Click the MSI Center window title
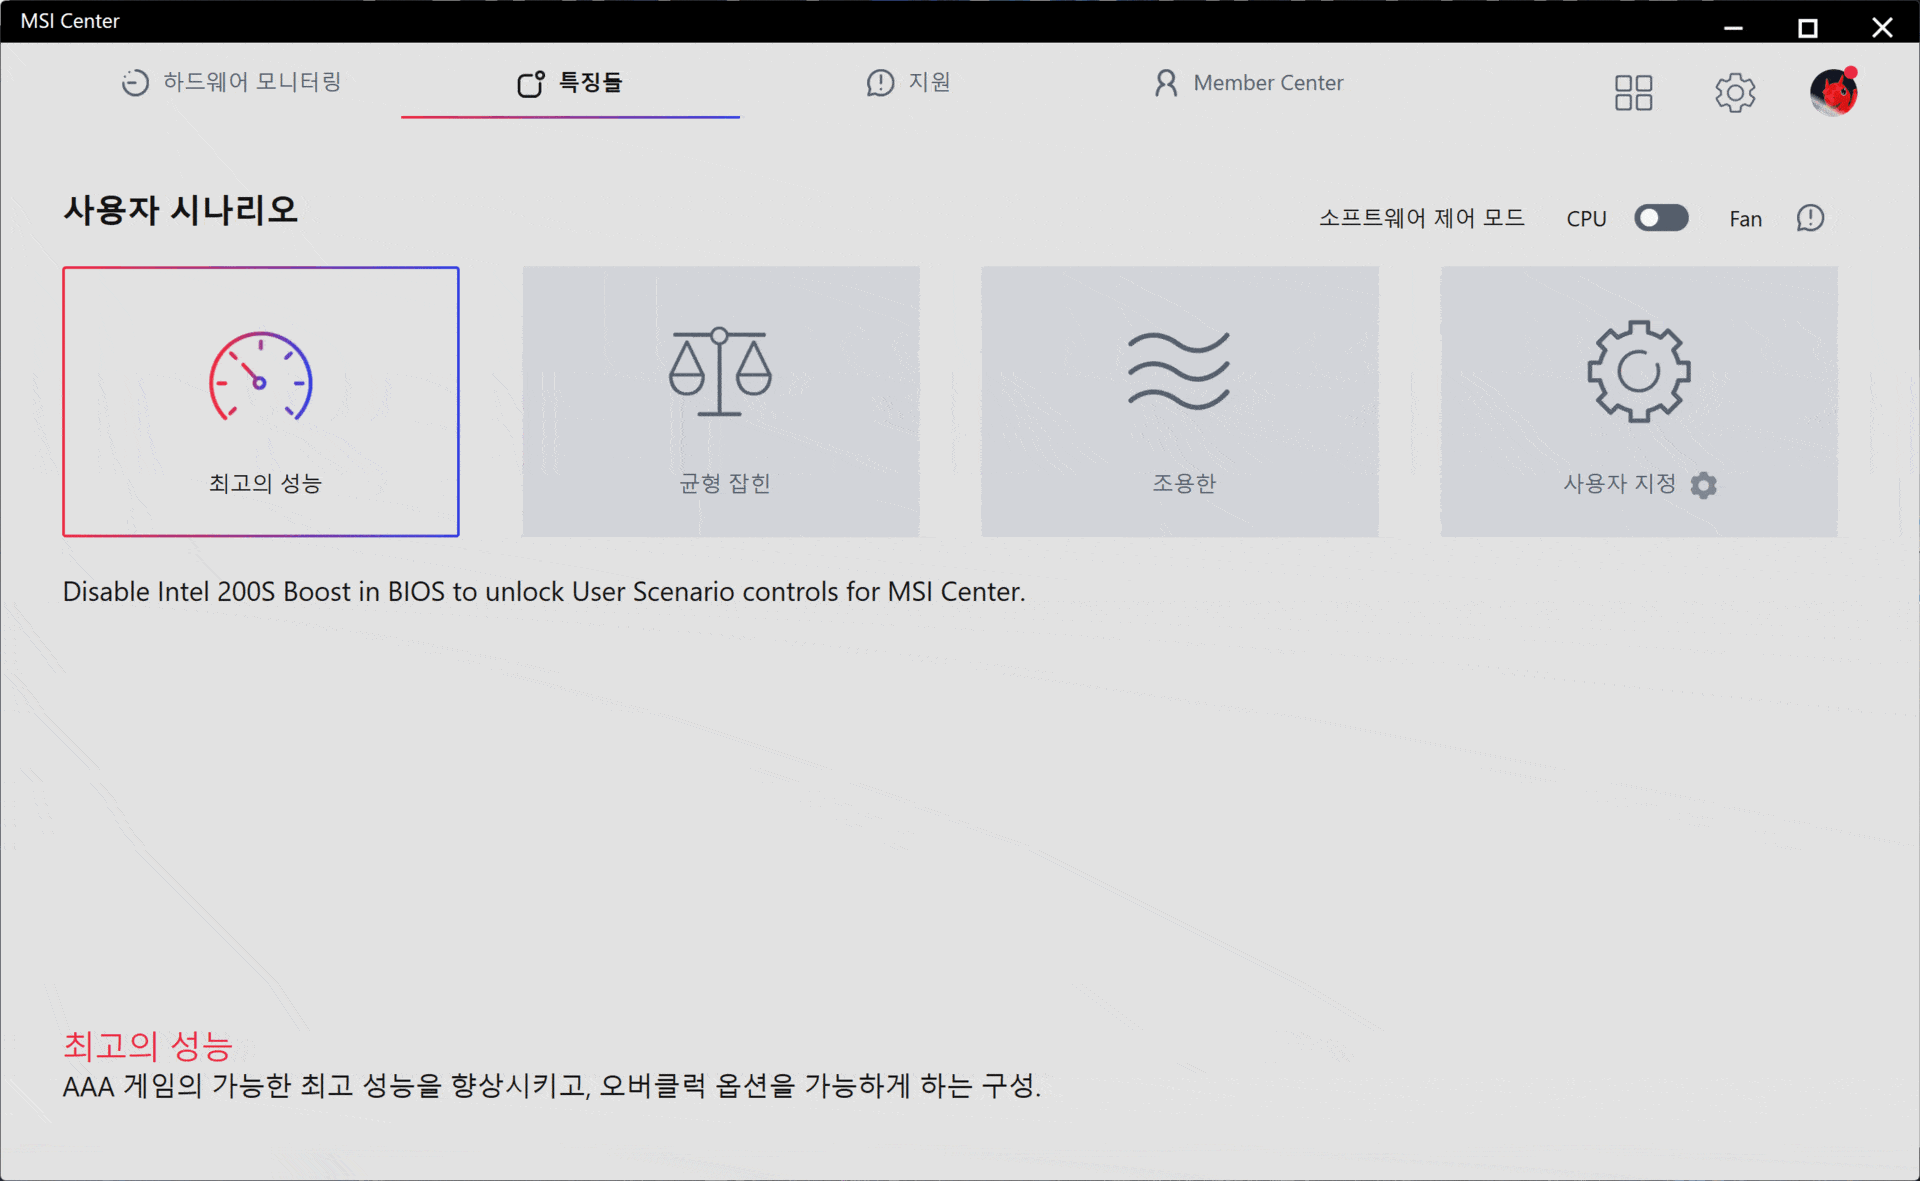Screen dimensions: 1920x1181 pos(70,21)
